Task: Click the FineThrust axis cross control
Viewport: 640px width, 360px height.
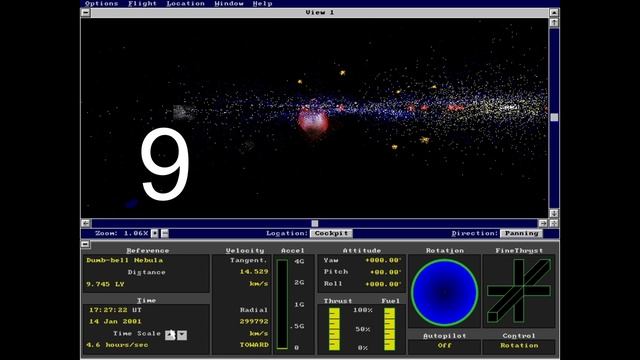Action: click(519, 291)
